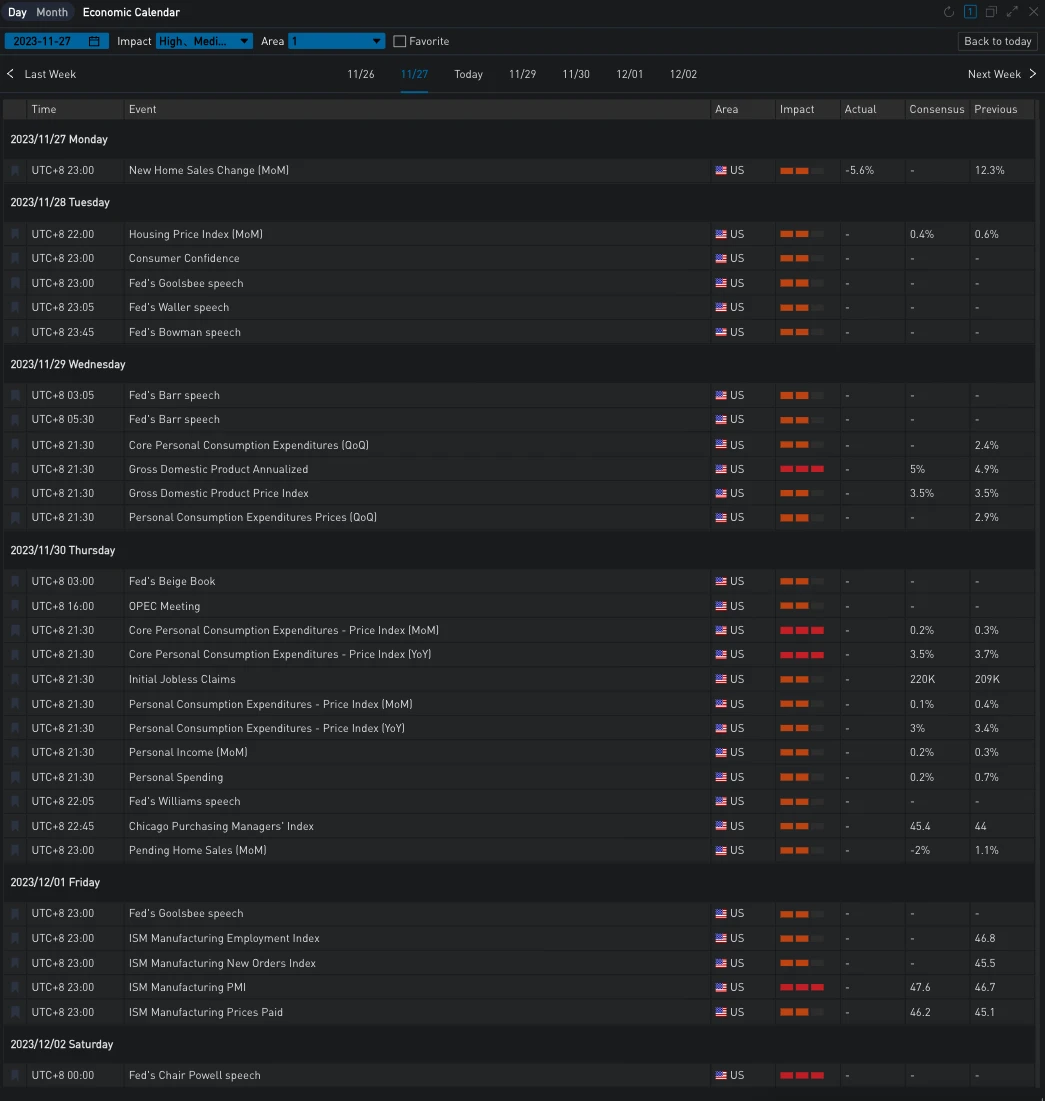Open date picker calendar icon
This screenshot has width=1045, height=1101.
(x=94, y=41)
